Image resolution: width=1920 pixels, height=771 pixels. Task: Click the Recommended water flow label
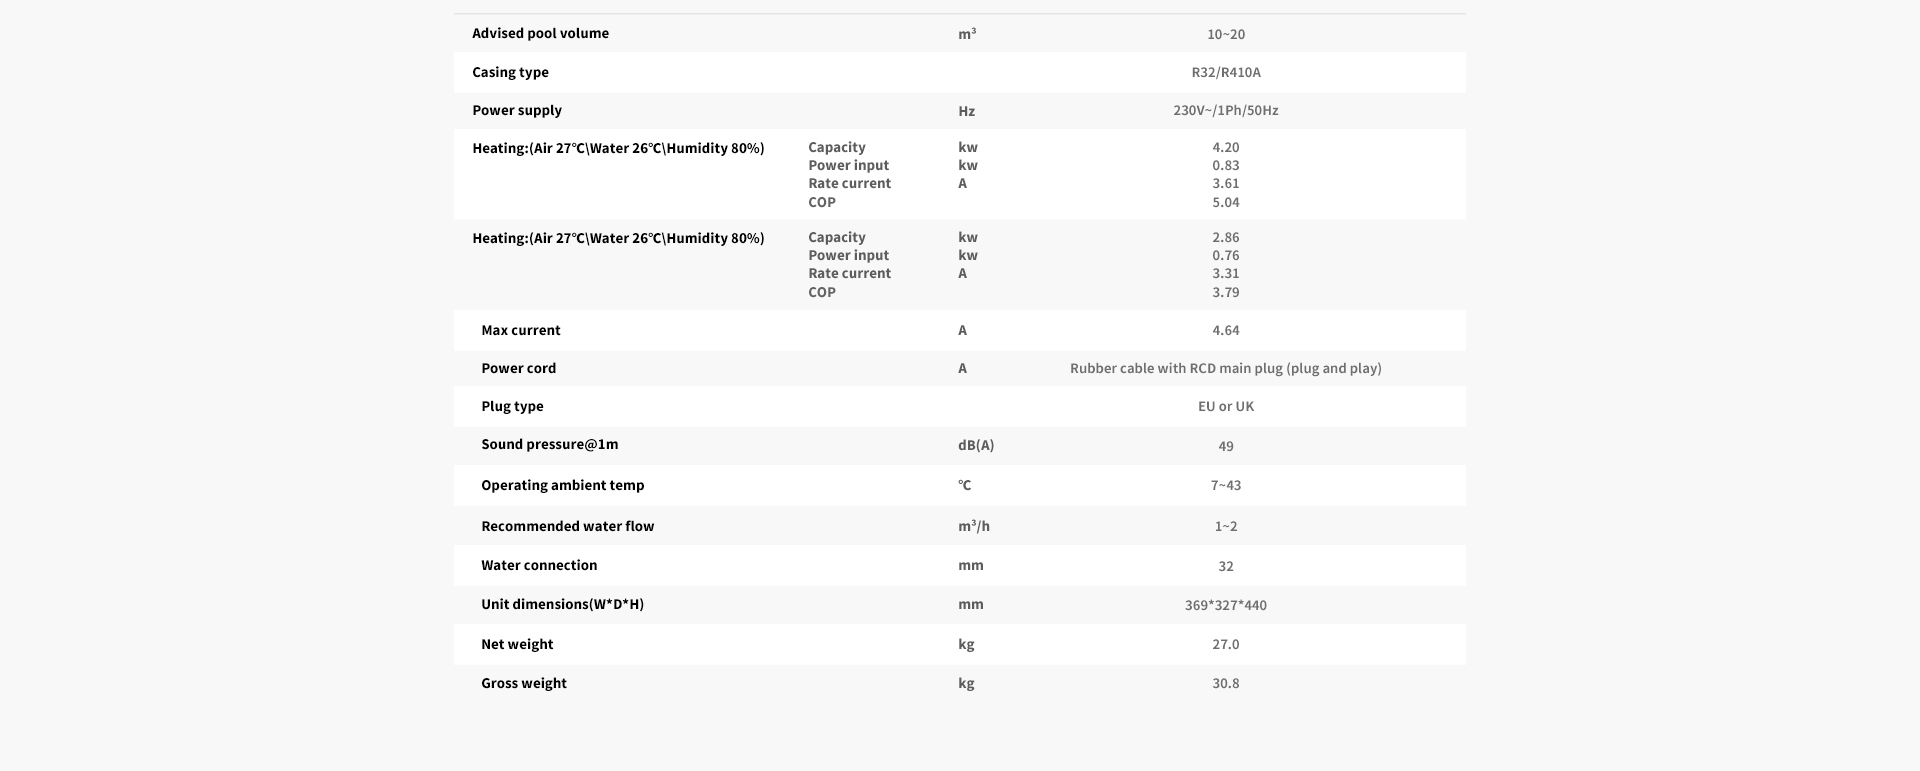coord(568,526)
